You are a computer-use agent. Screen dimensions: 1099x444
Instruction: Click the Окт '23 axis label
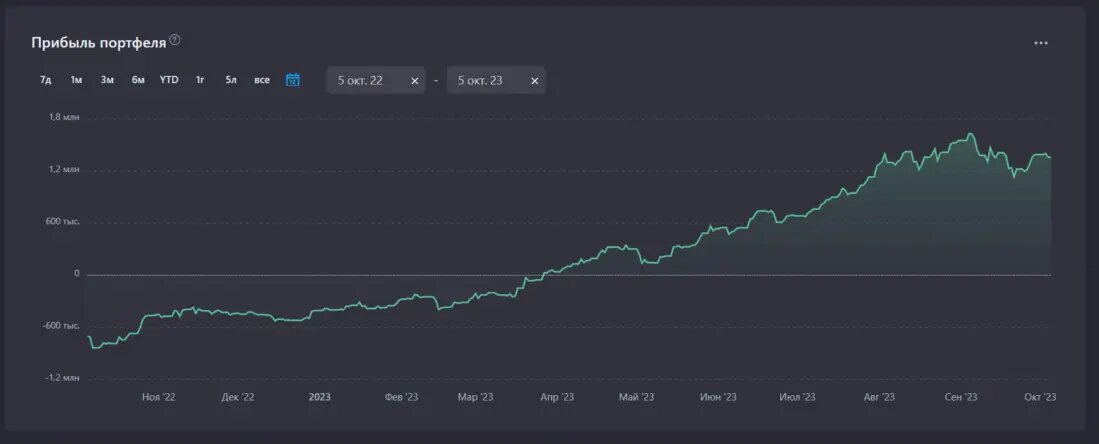(1039, 397)
